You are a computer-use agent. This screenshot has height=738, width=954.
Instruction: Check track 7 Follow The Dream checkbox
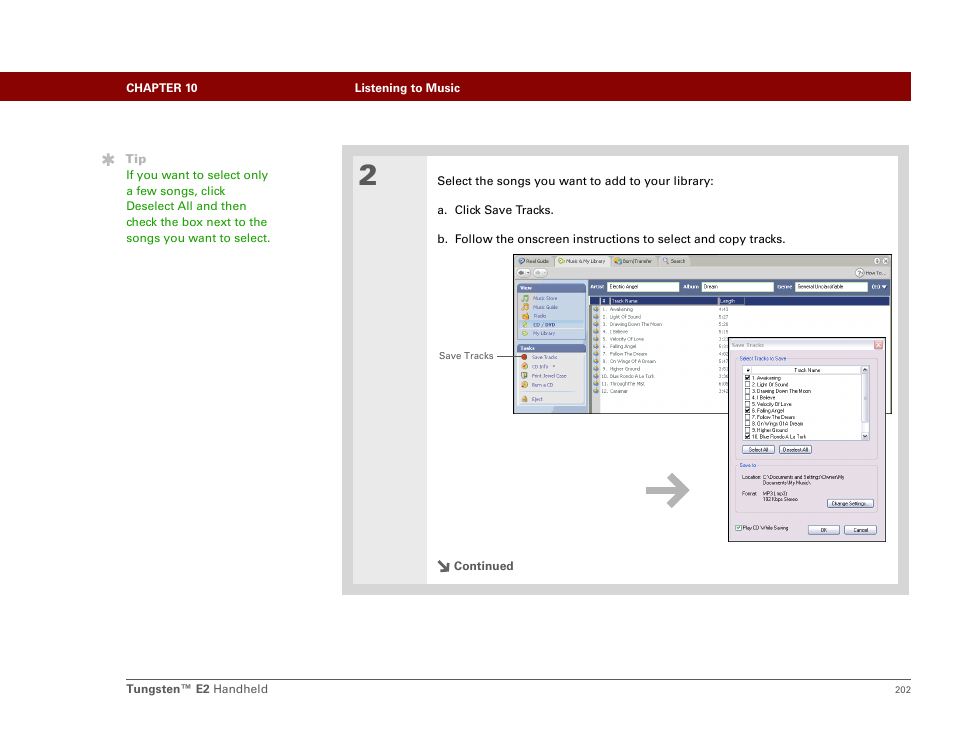pyautogui.click(x=748, y=417)
